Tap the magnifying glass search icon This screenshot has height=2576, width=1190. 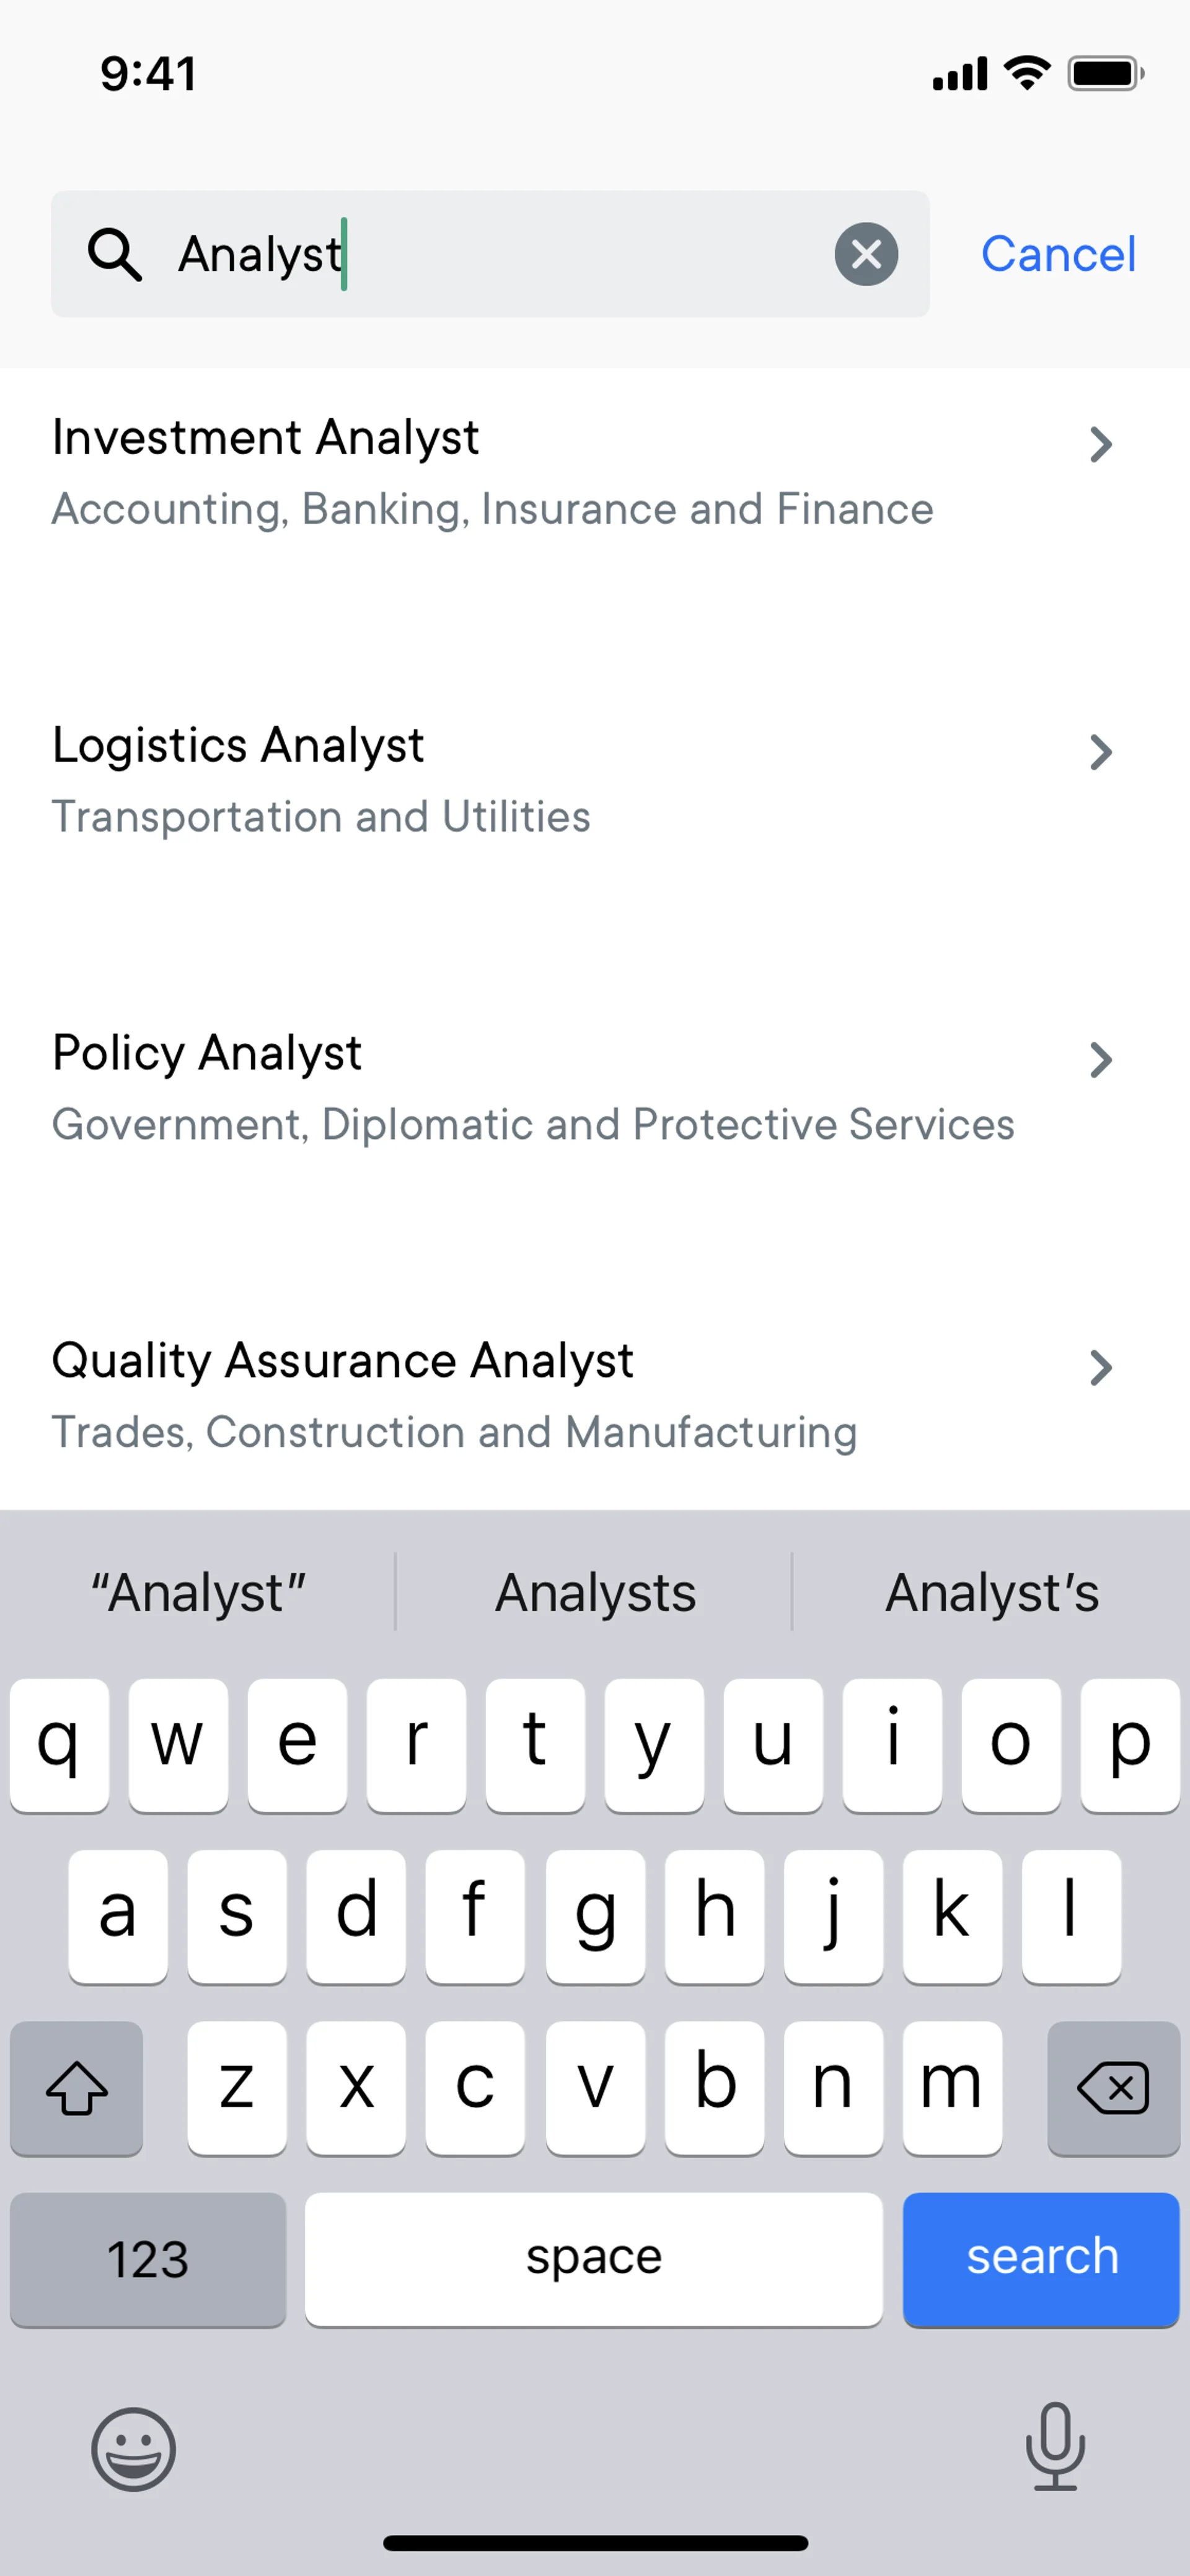point(114,254)
